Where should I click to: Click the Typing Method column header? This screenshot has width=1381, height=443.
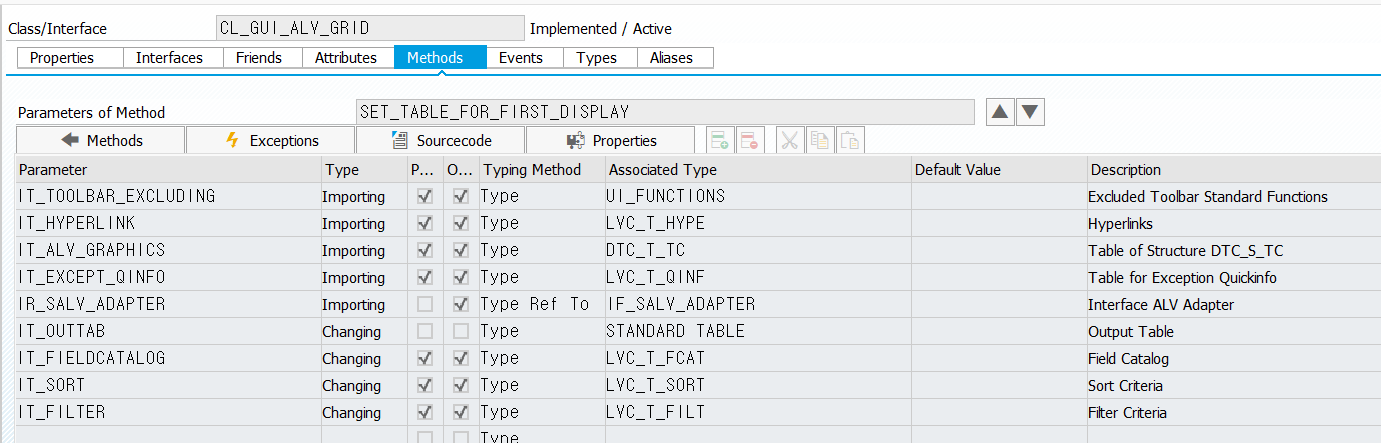543,170
